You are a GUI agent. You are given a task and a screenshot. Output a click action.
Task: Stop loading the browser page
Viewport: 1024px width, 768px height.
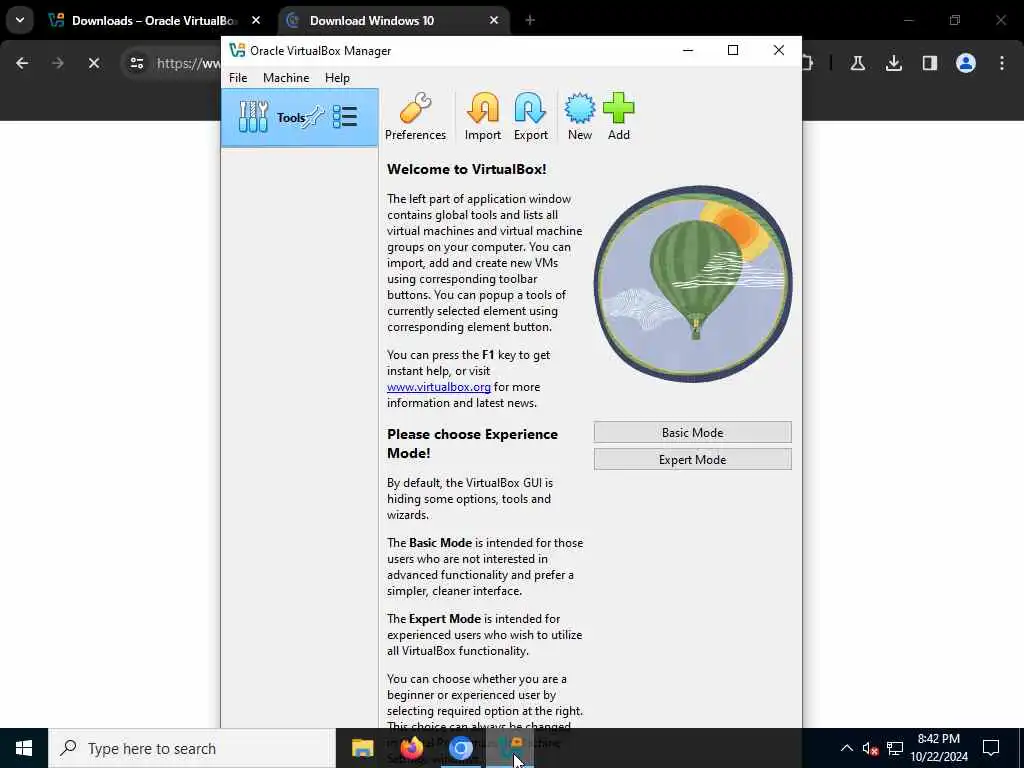coord(94,63)
